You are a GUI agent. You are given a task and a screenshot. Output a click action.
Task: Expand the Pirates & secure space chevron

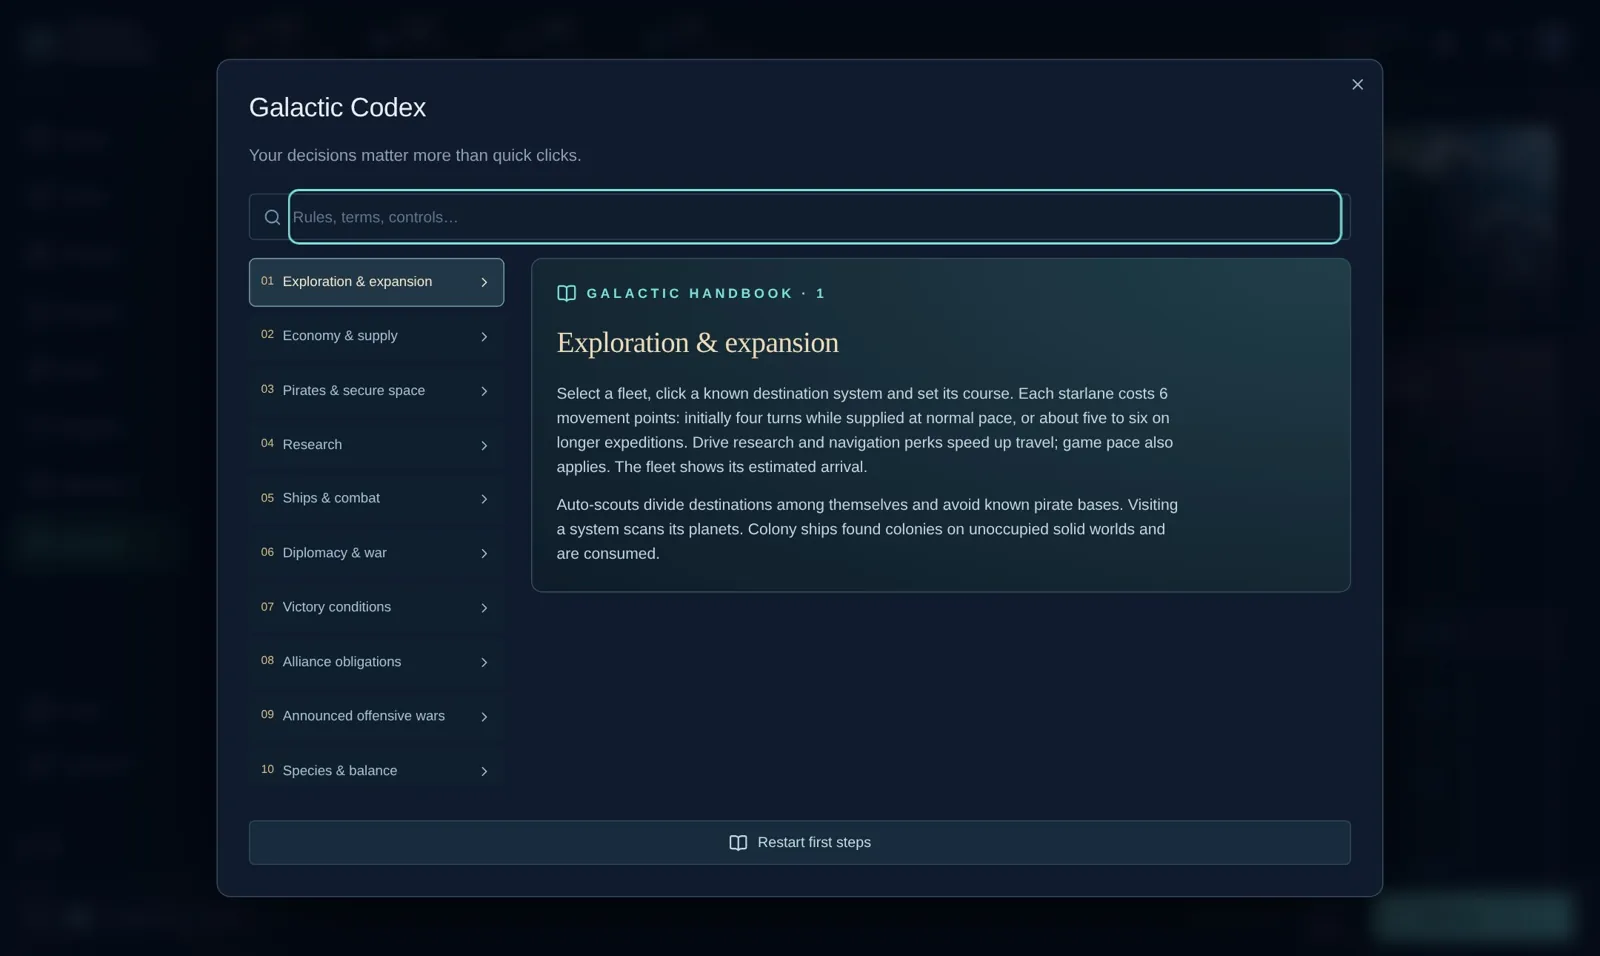(484, 391)
